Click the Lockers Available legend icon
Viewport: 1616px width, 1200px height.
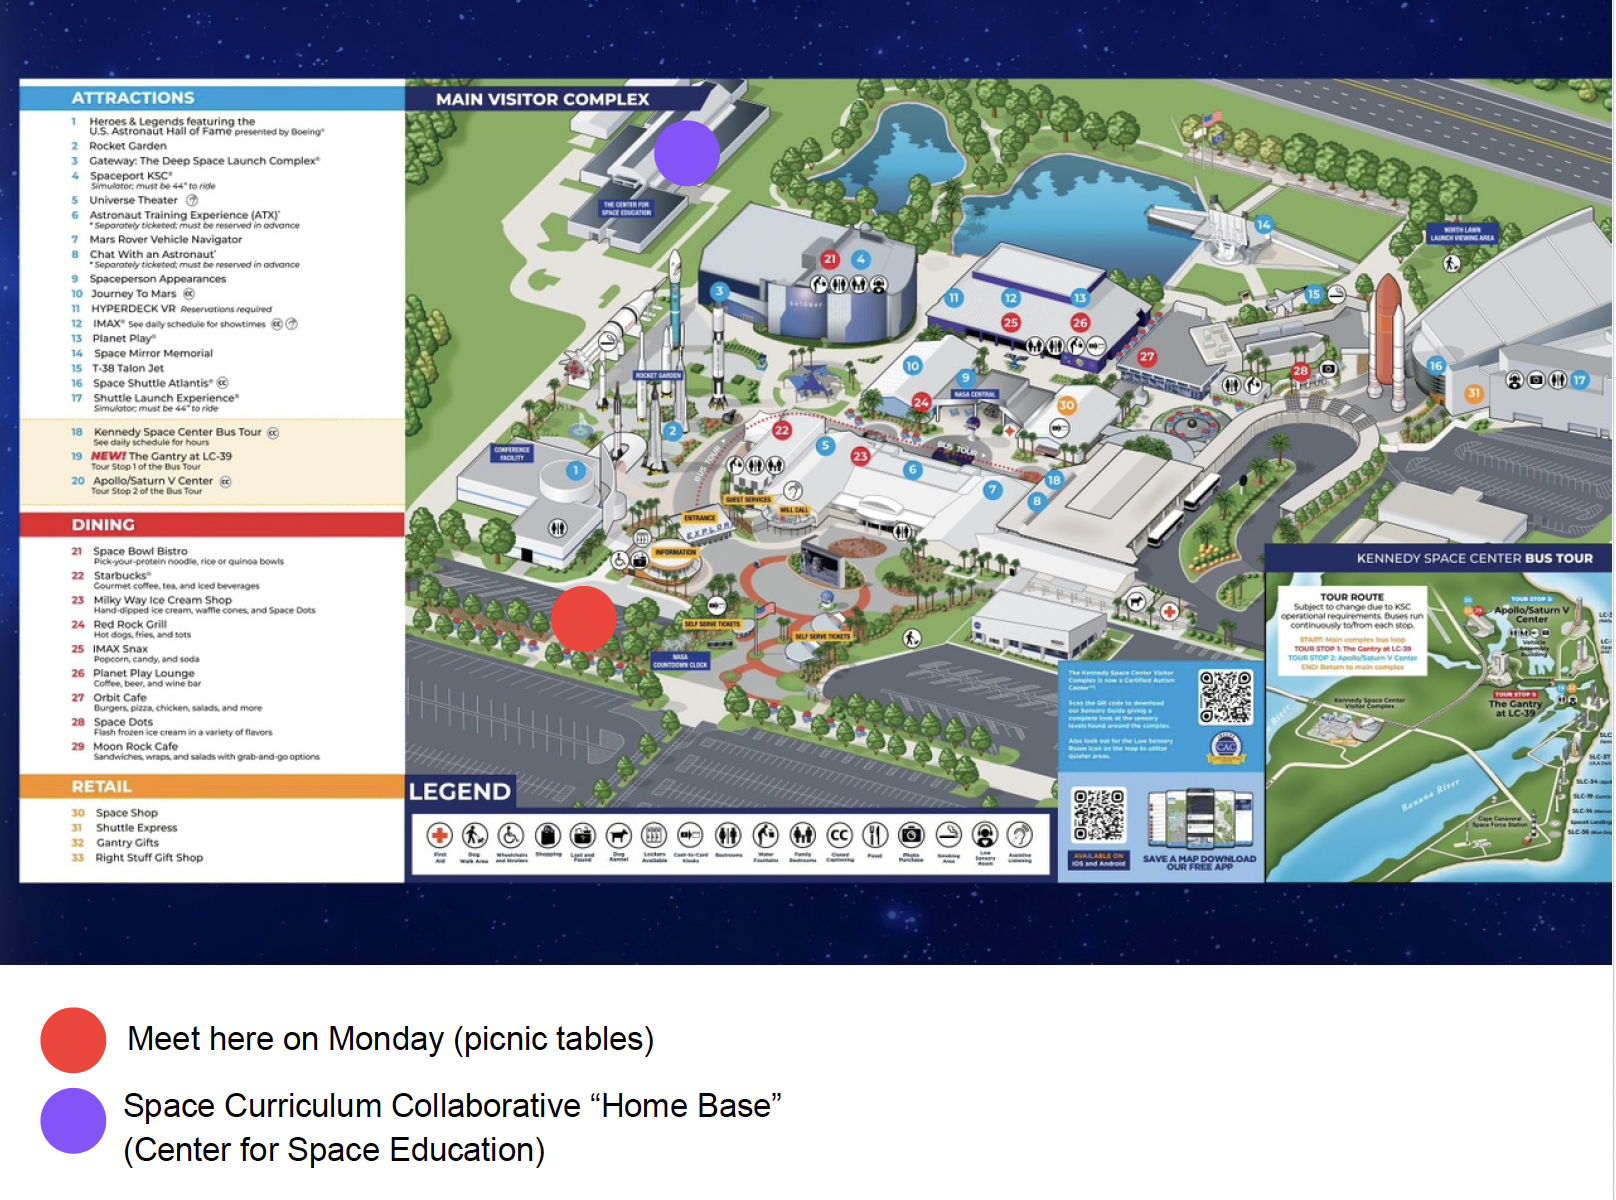(654, 835)
